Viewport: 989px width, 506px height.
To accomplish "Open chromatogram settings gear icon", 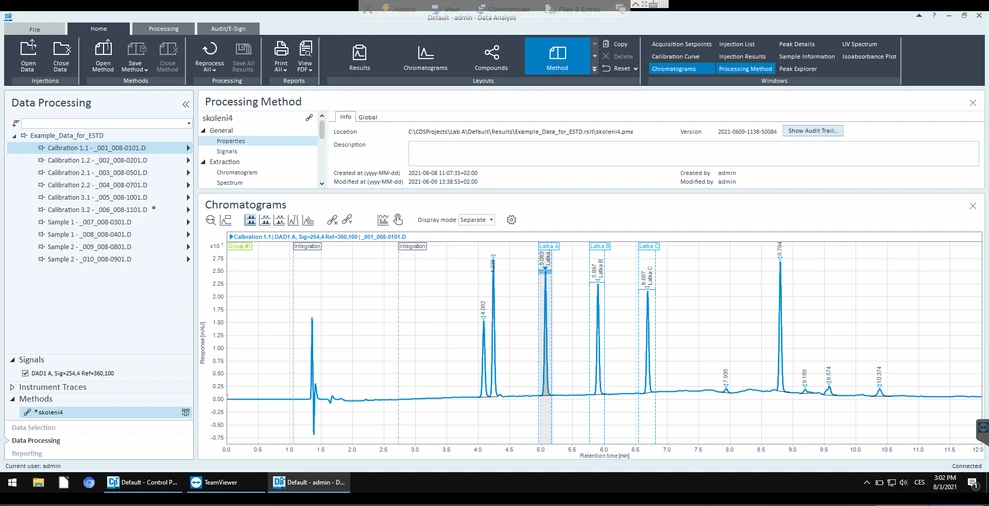I will coord(511,220).
